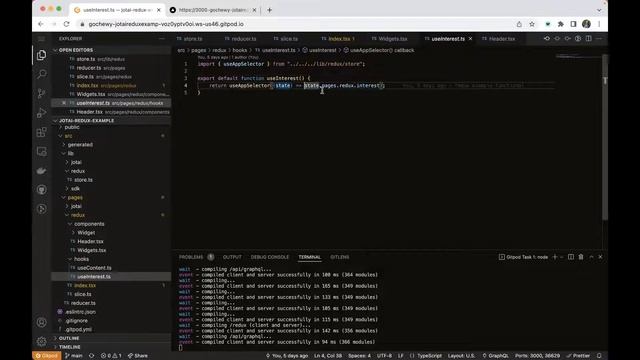
Task: Kill terminal with trash icon
Action: click(x=581, y=257)
